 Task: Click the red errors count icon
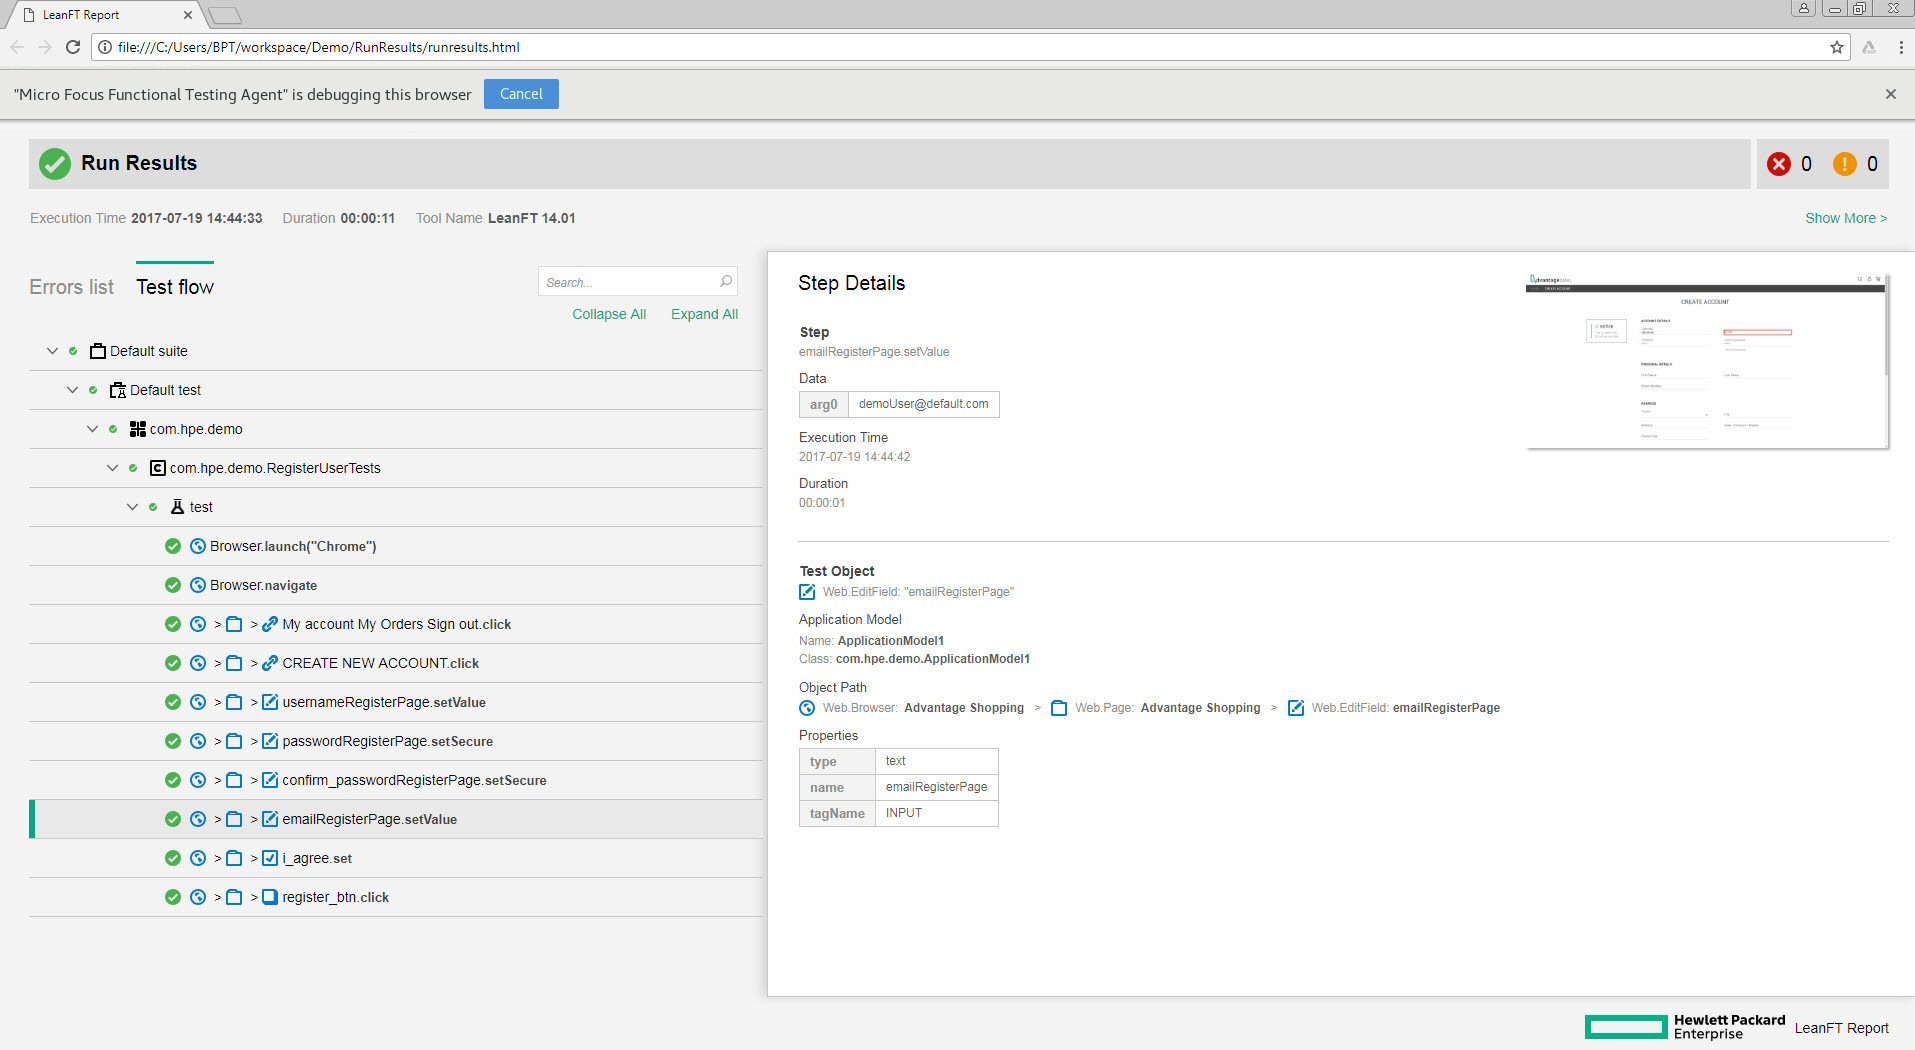click(1778, 164)
